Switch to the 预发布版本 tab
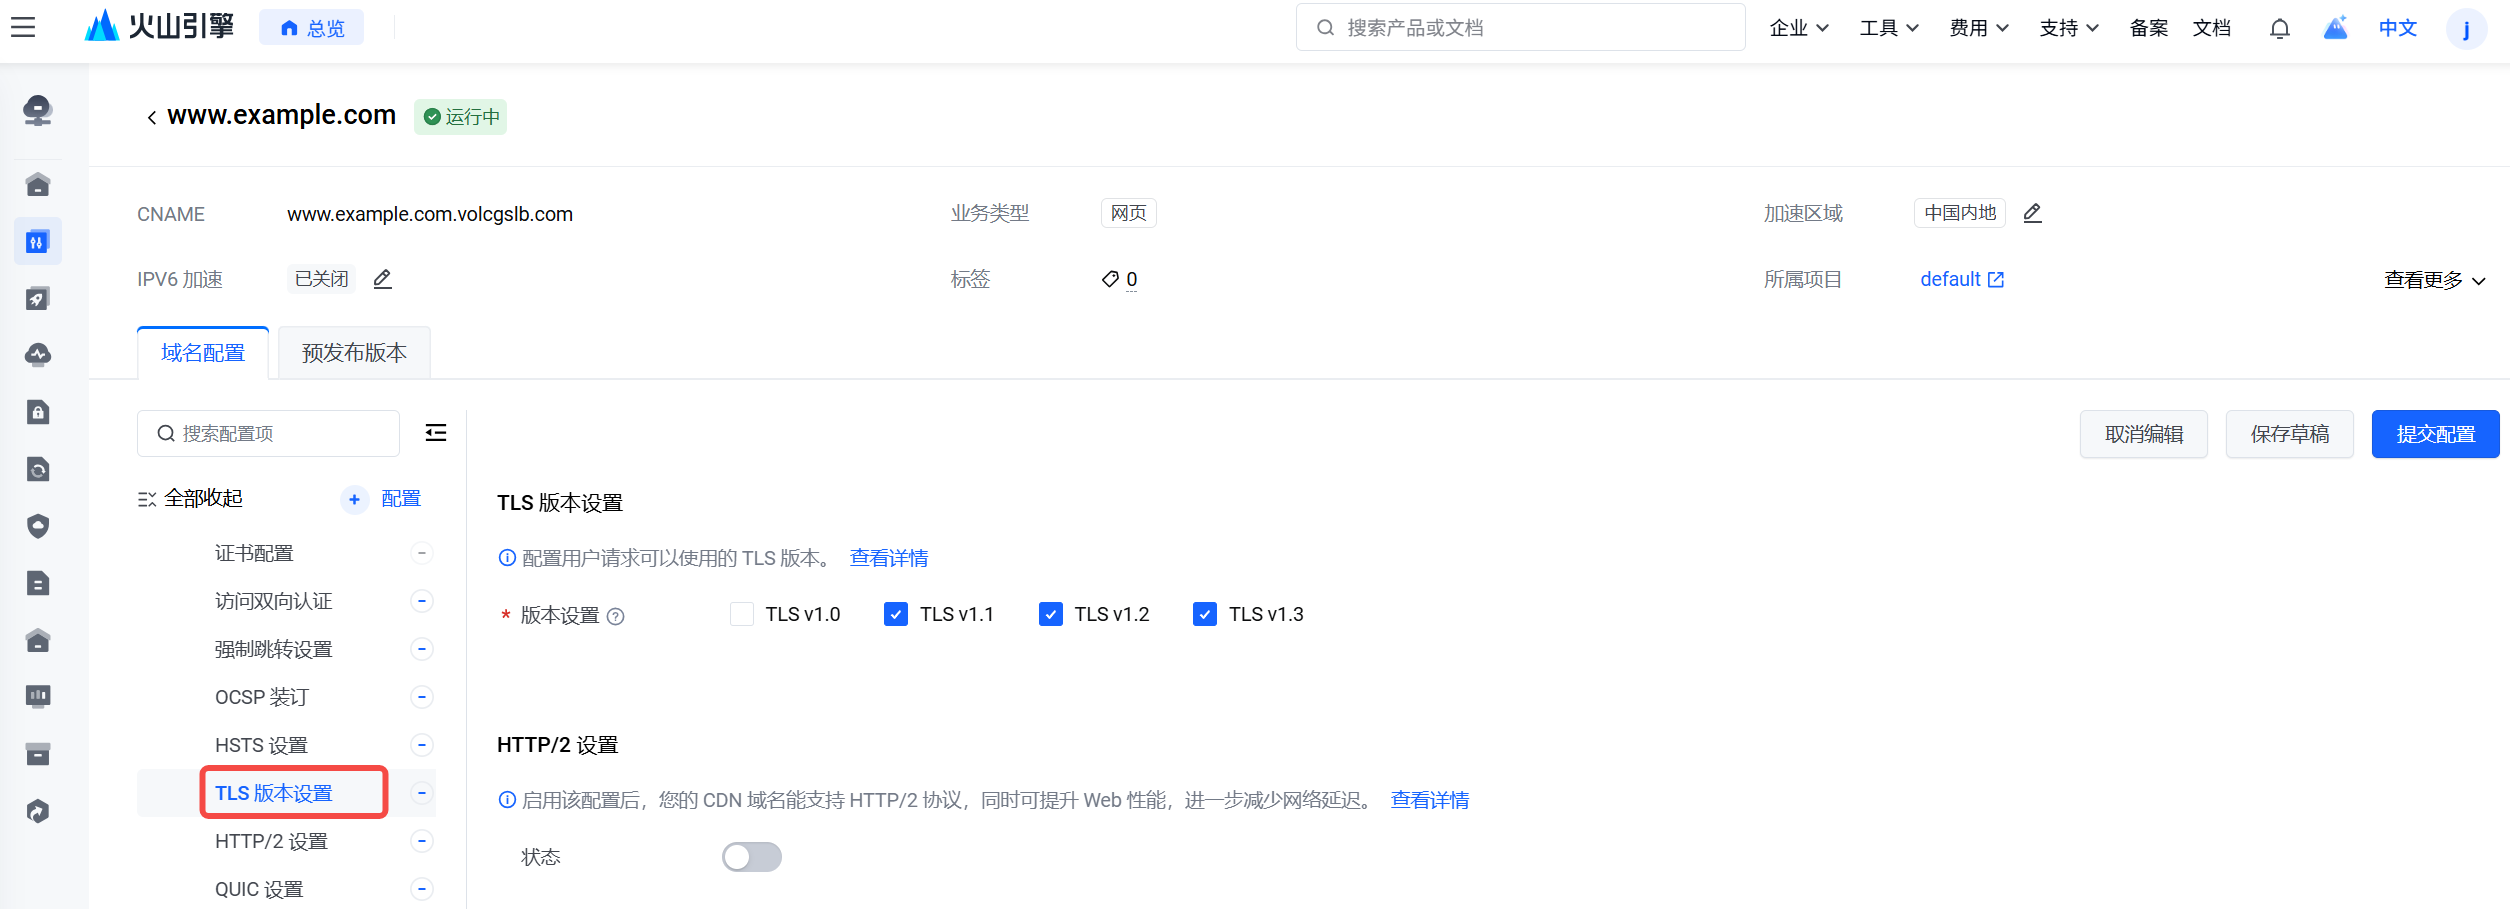This screenshot has height=909, width=2510. pos(354,353)
